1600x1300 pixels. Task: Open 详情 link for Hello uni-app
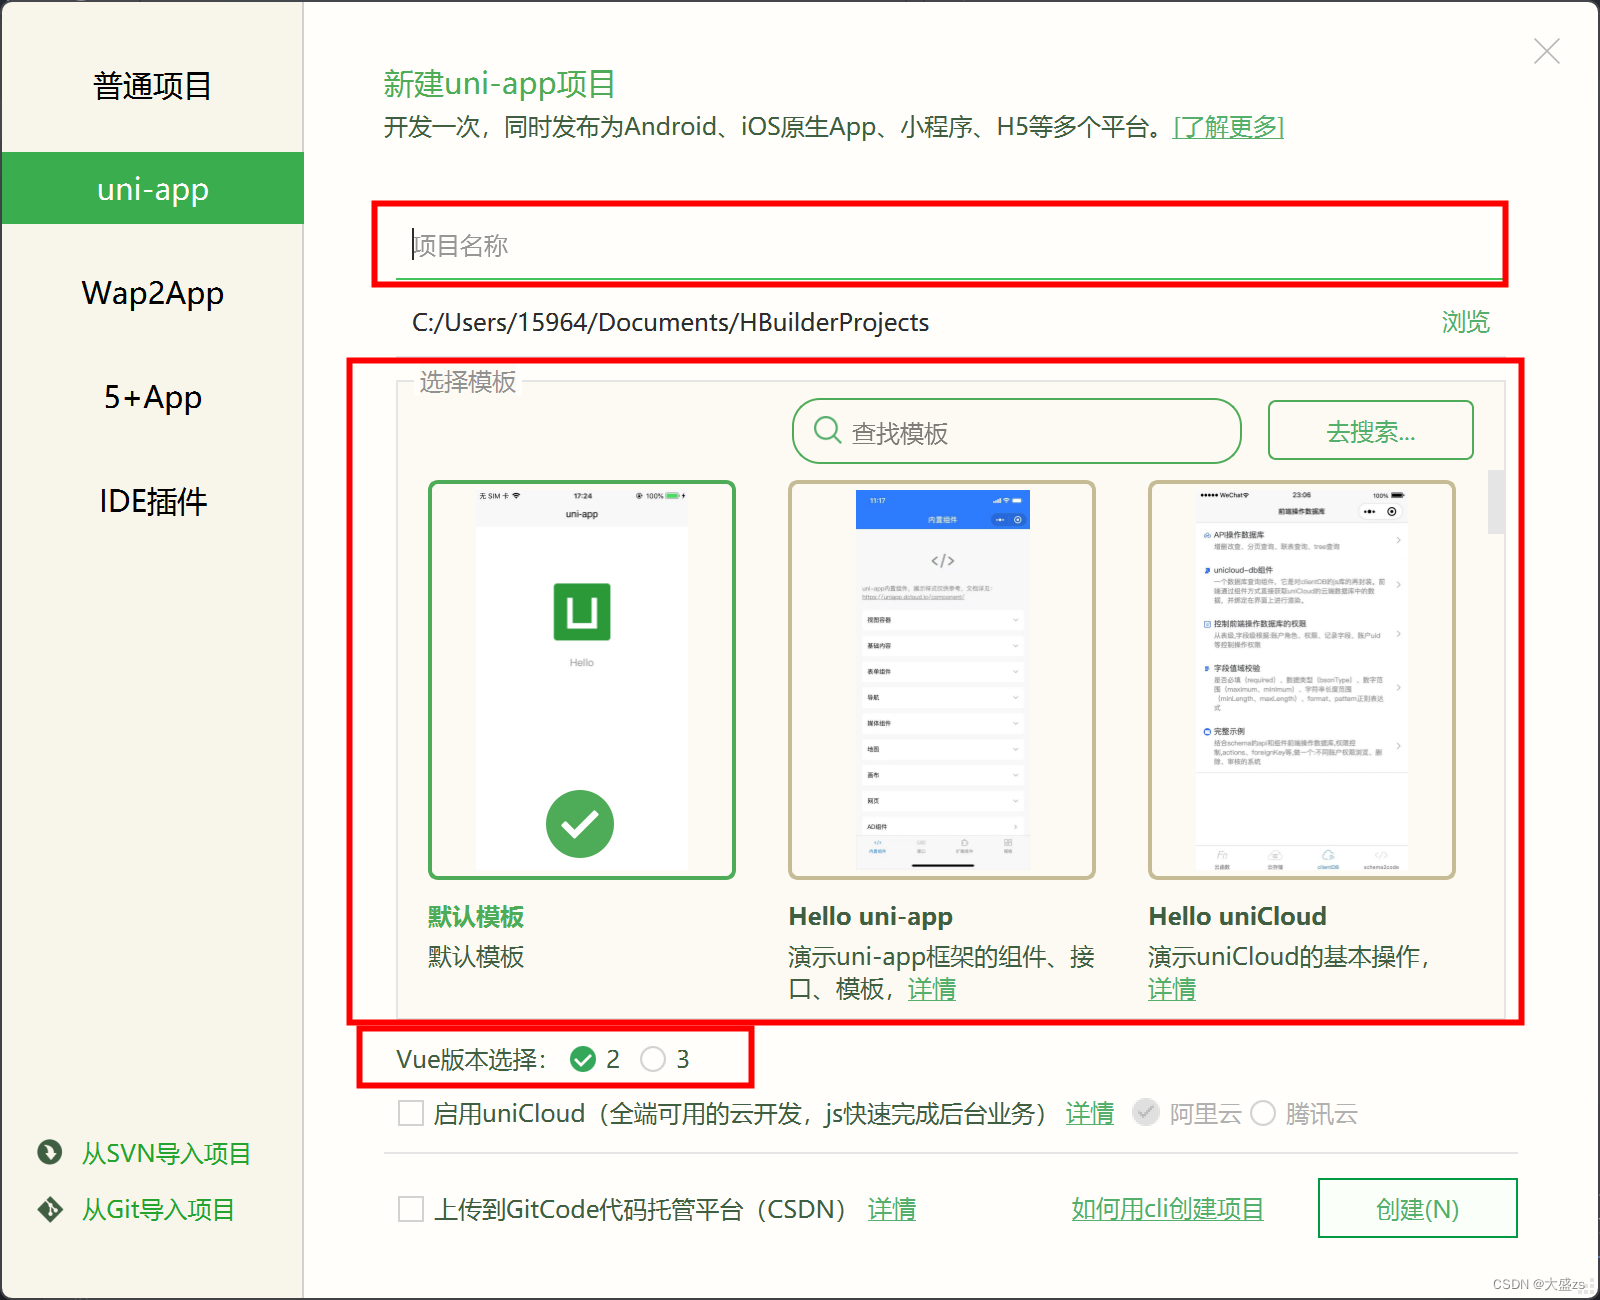(932, 989)
